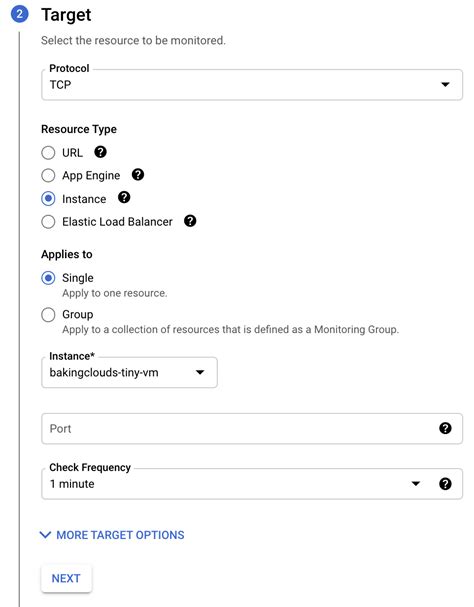Select the Group applies-to option
This screenshot has width=474, height=607.
pos(48,314)
